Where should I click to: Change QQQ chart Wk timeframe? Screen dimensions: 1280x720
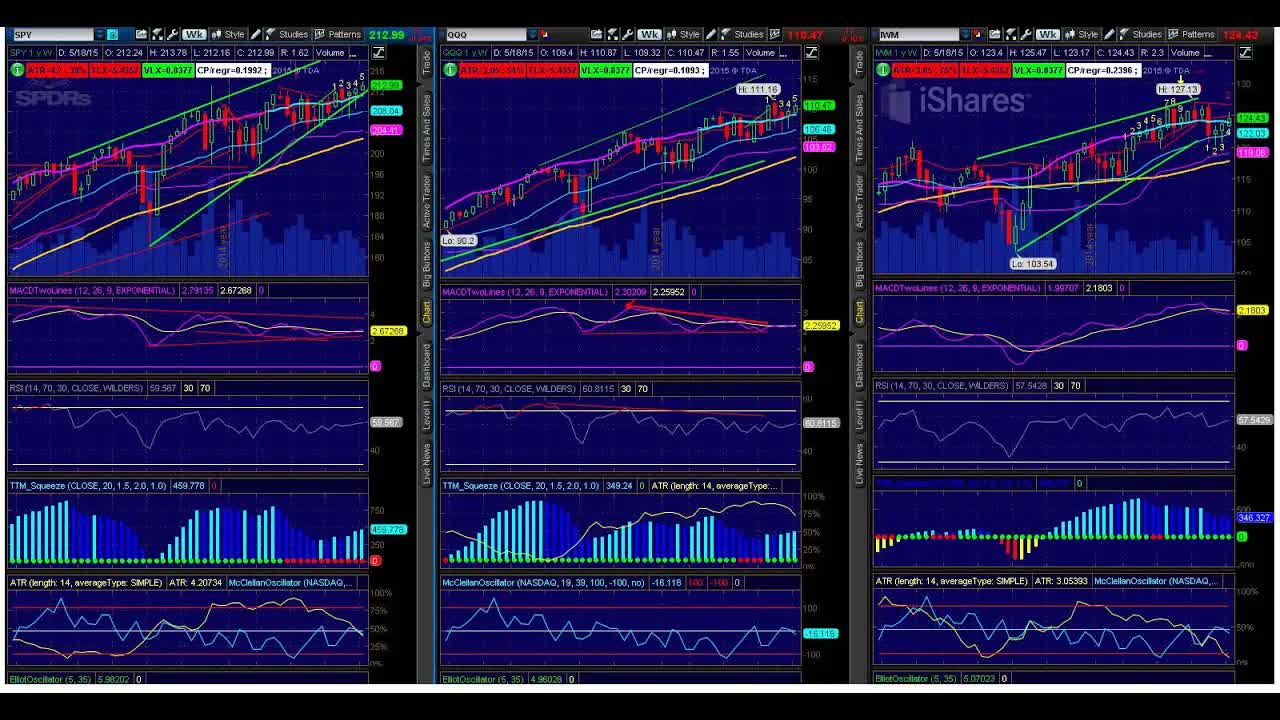click(649, 34)
